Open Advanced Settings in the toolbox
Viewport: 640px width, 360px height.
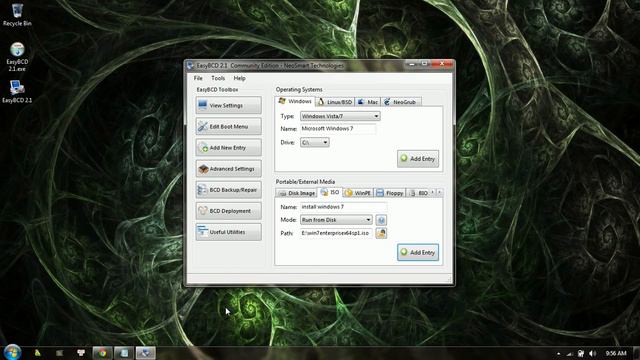229,169
